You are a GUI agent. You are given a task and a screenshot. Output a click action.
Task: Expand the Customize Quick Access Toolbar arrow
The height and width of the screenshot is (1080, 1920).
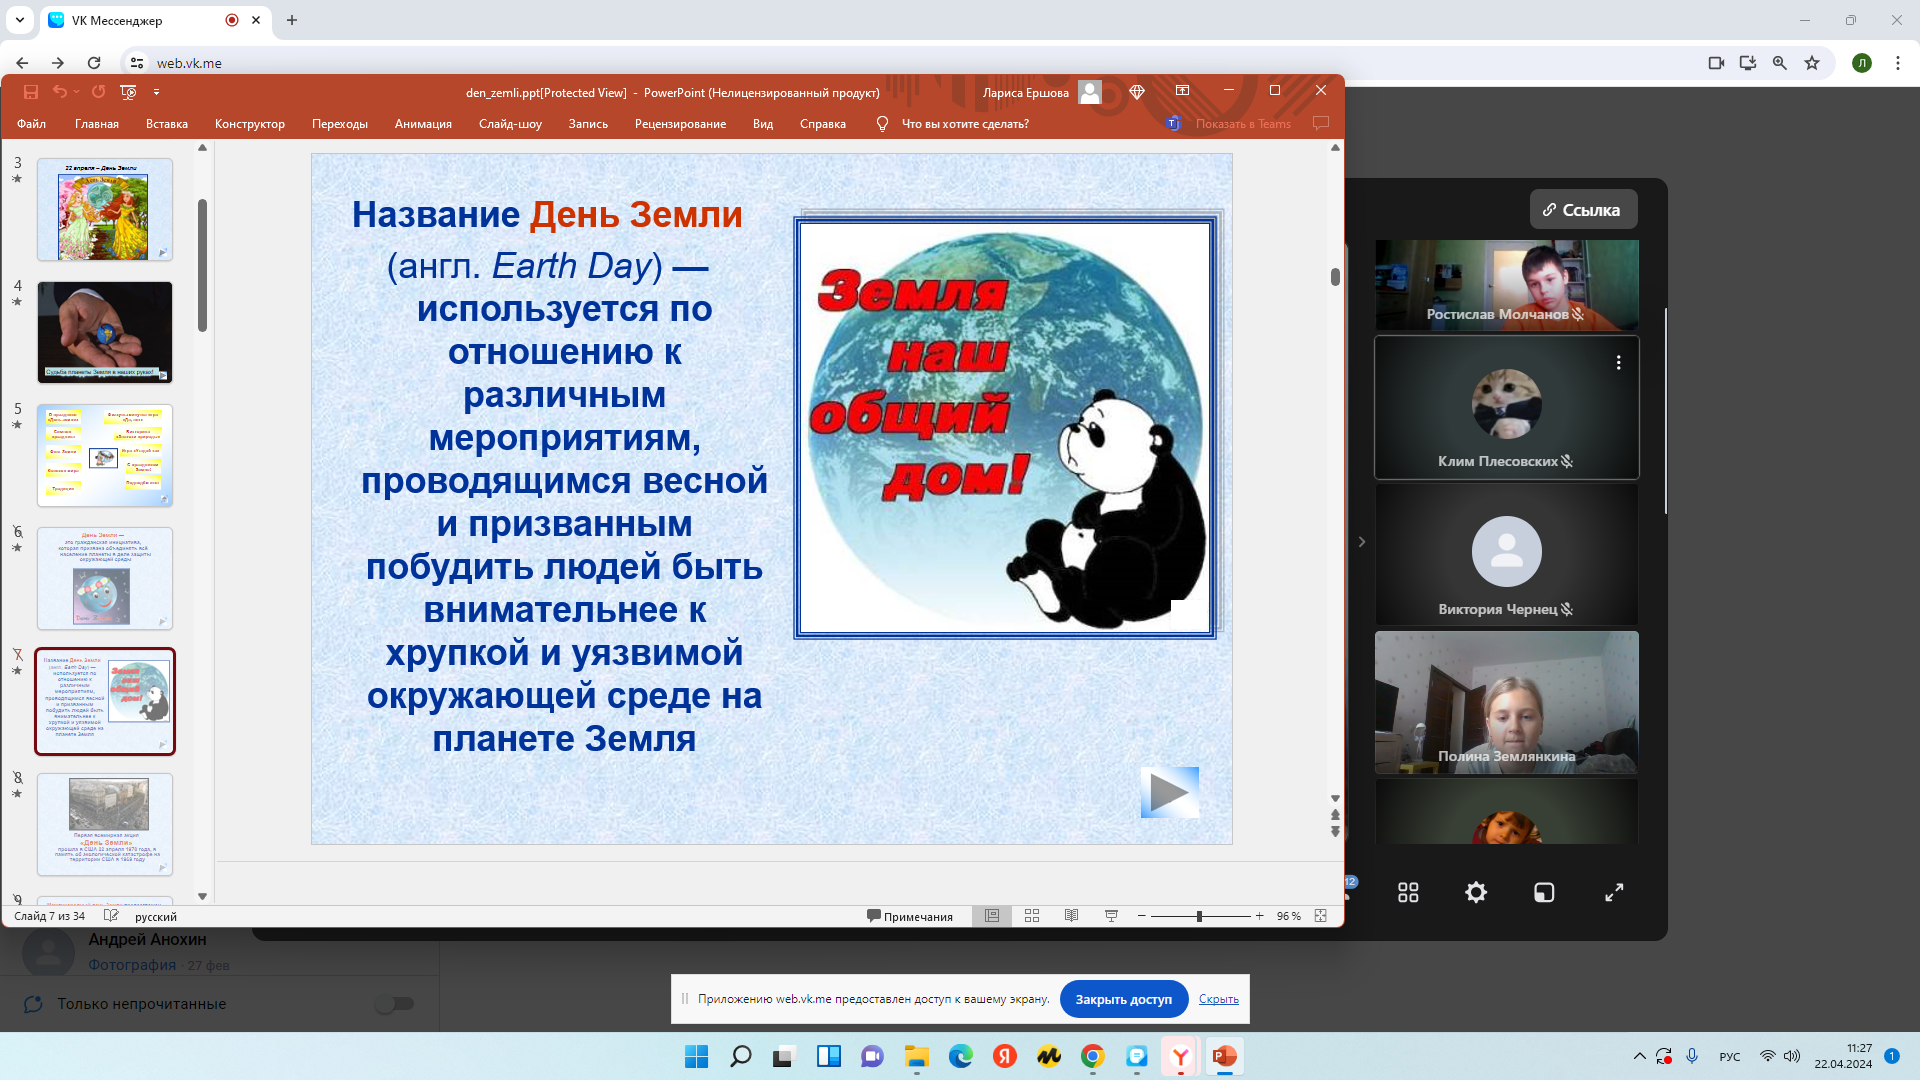tap(156, 92)
